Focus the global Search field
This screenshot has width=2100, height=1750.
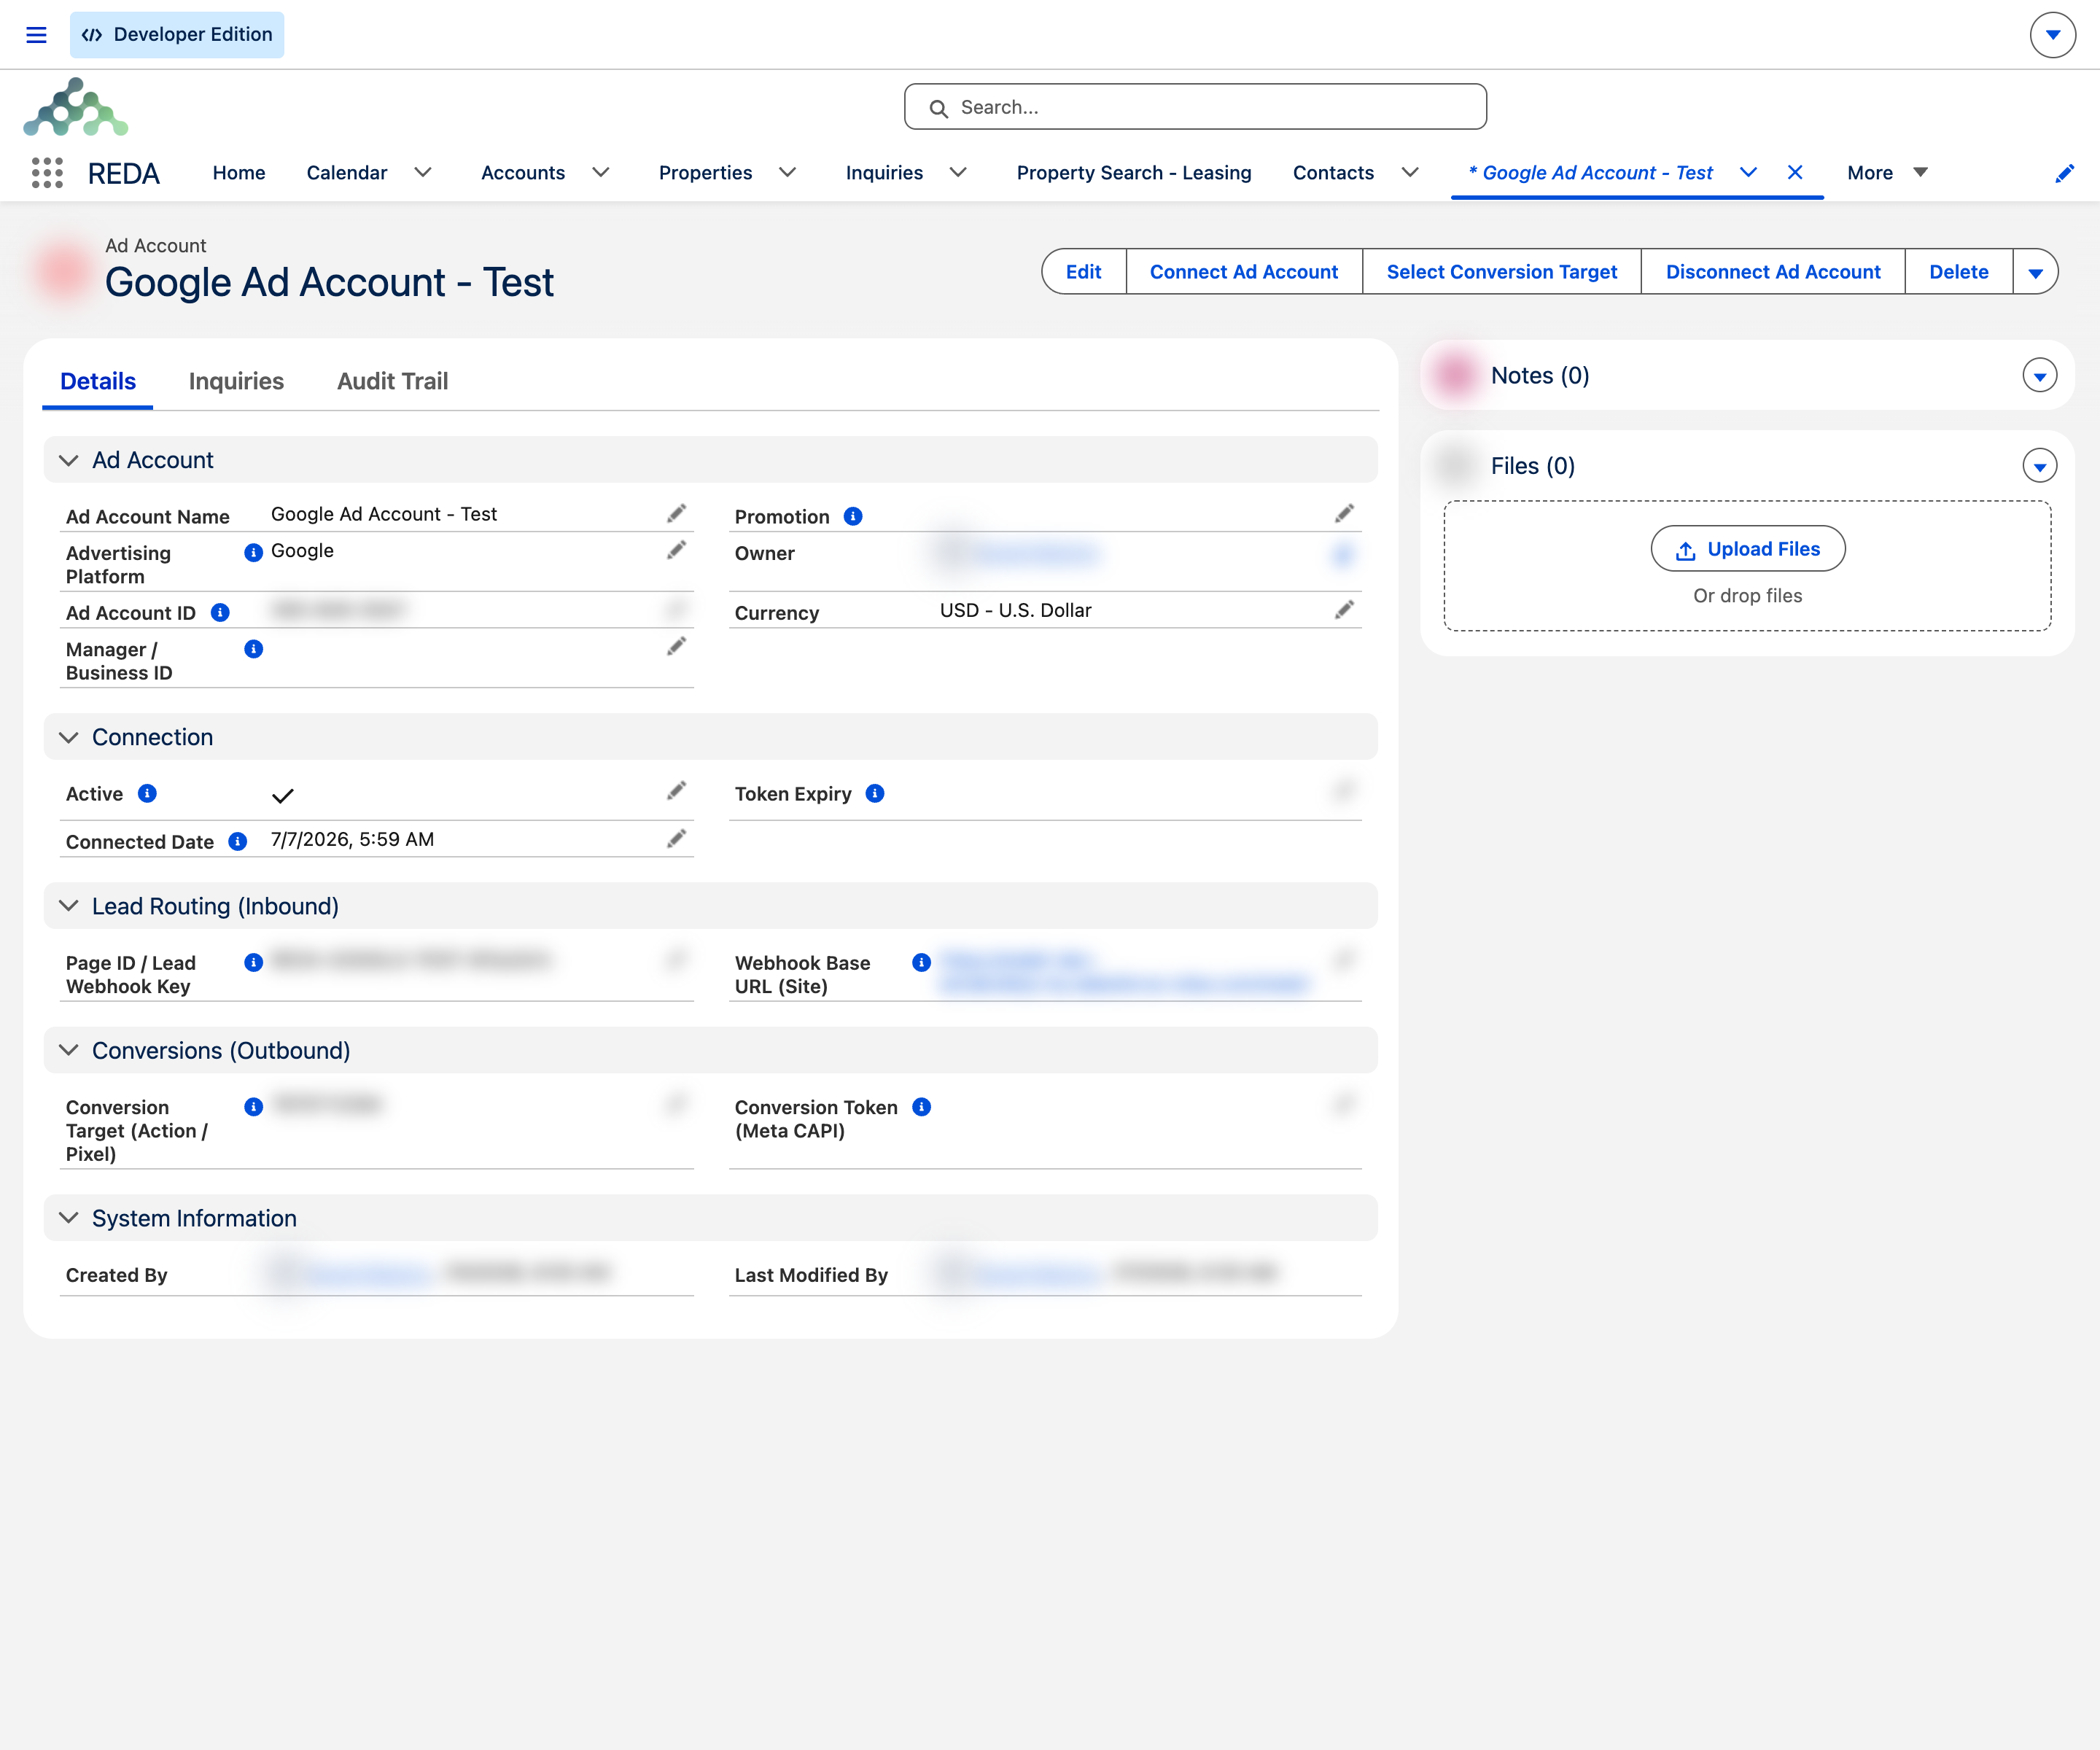coord(1195,107)
